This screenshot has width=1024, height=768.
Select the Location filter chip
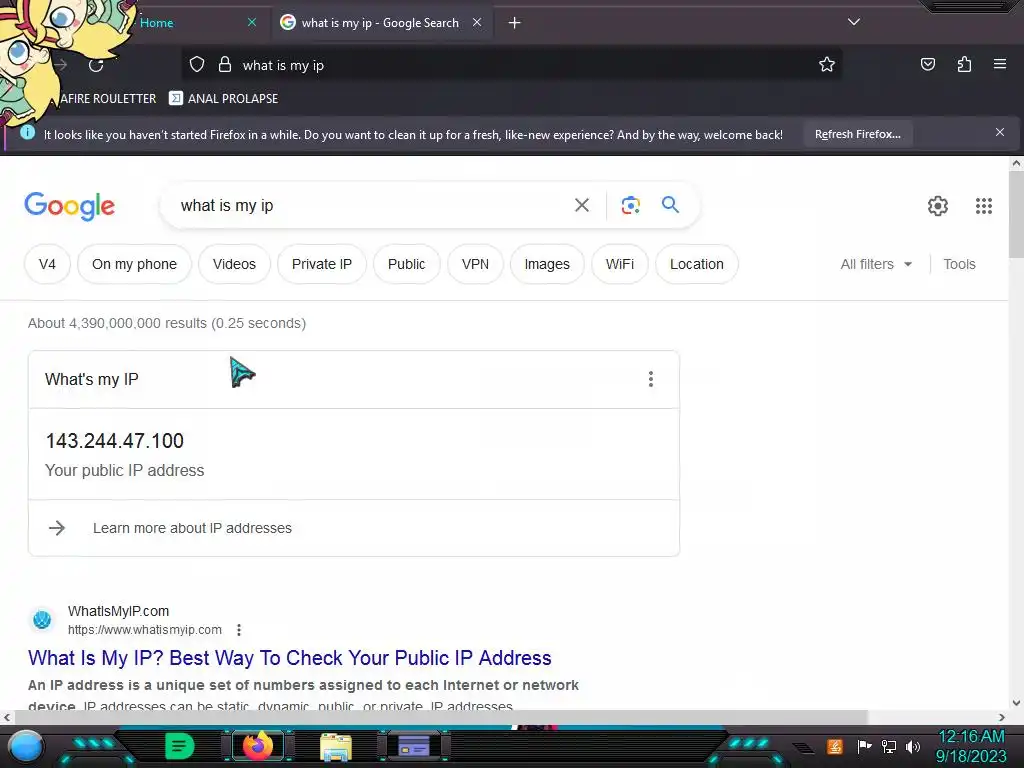(697, 264)
